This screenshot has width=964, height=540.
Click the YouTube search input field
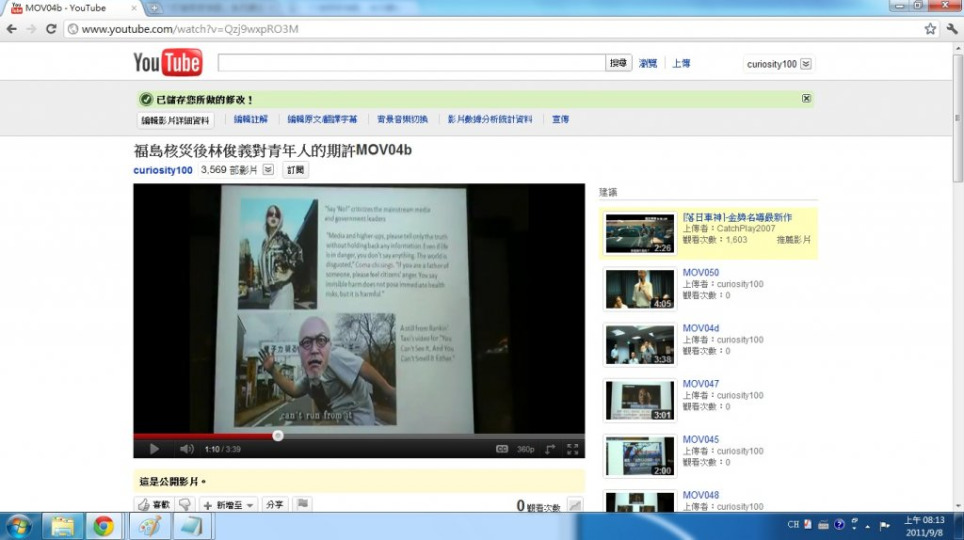(411, 63)
